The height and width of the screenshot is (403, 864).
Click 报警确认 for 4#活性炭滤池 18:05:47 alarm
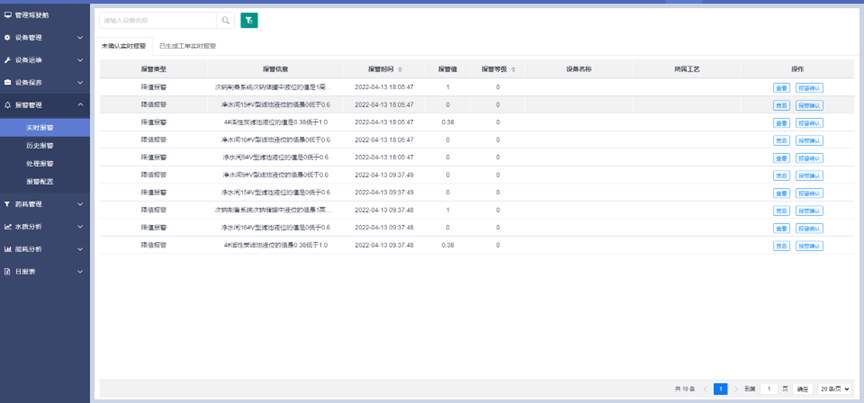[x=809, y=123]
